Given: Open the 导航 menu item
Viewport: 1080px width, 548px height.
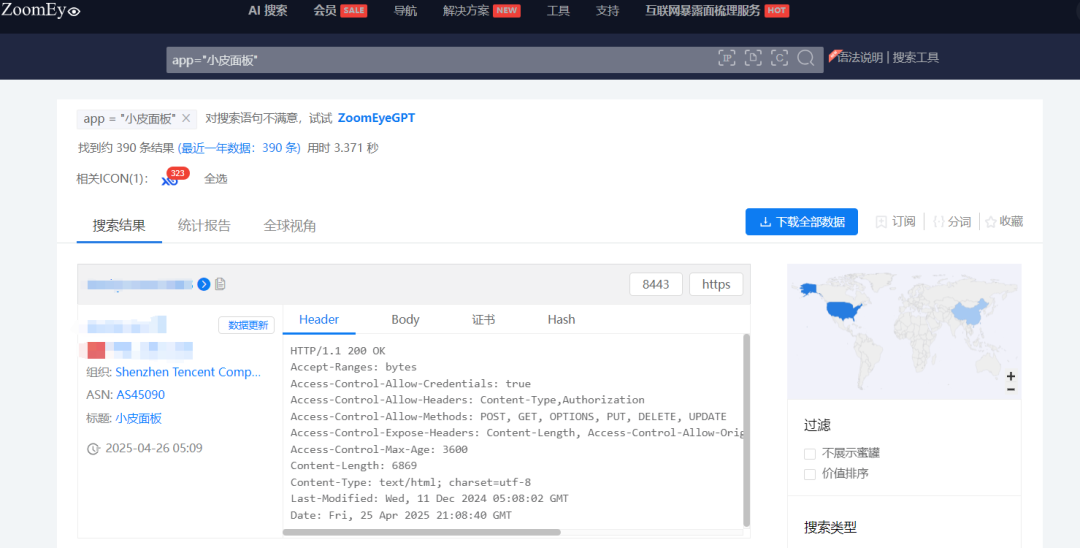Looking at the screenshot, I should (405, 10).
